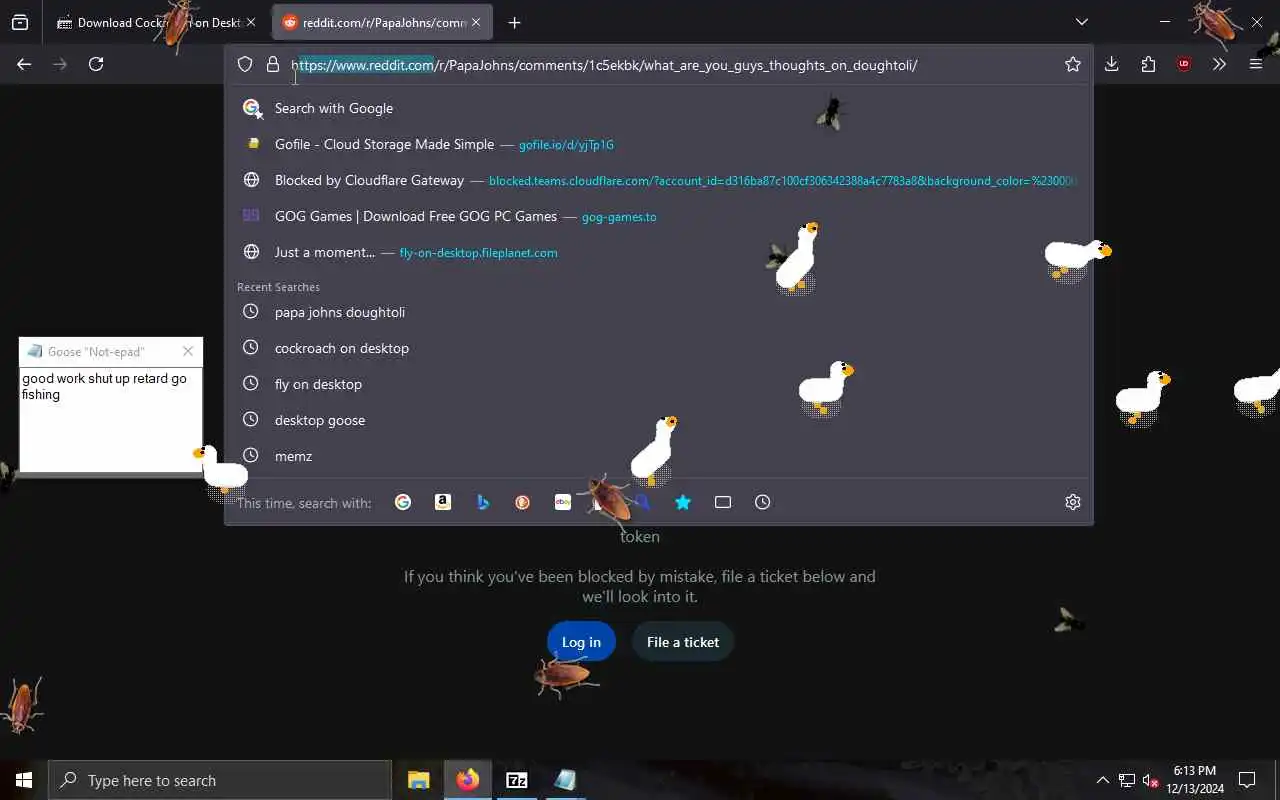
Task: Choose the Search with Google suggestion
Action: [x=659, y=108]
